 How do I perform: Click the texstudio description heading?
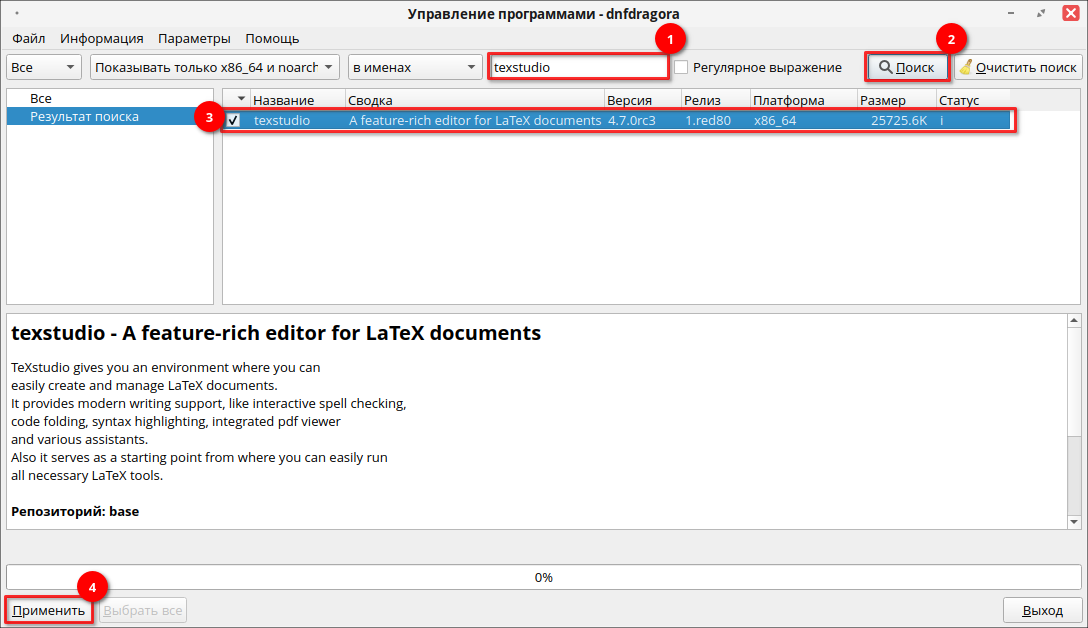click(x=275, y=333)
